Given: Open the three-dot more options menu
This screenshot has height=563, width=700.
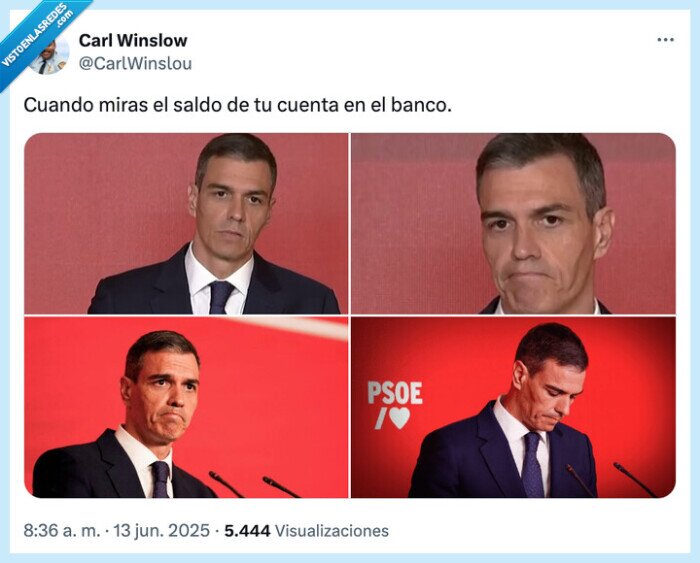Looking at the screenshot, I should pyautogui.click(x=665, y=40).
